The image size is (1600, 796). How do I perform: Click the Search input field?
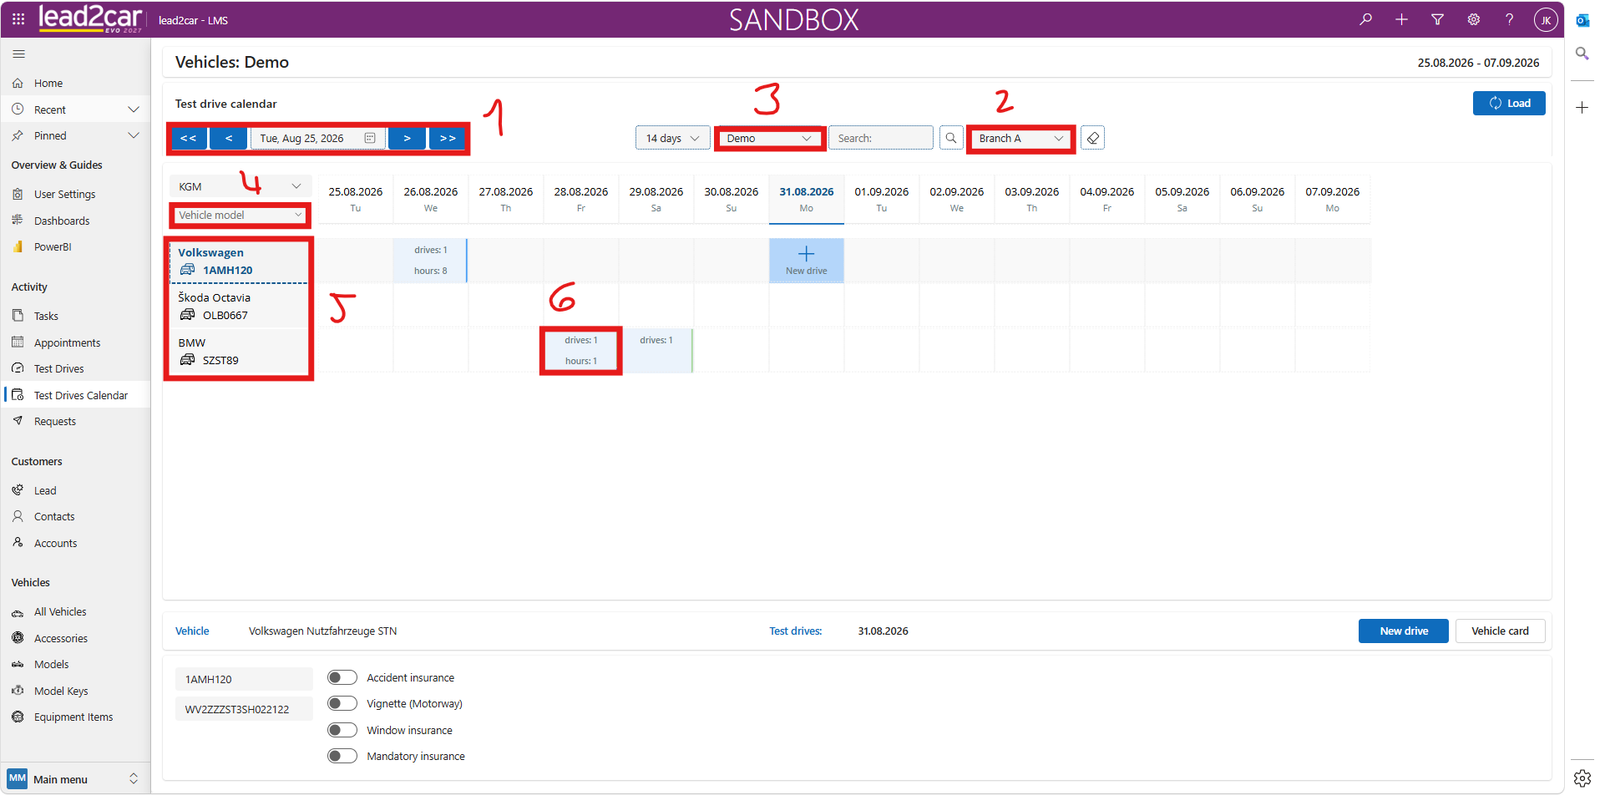click(881, 138)
